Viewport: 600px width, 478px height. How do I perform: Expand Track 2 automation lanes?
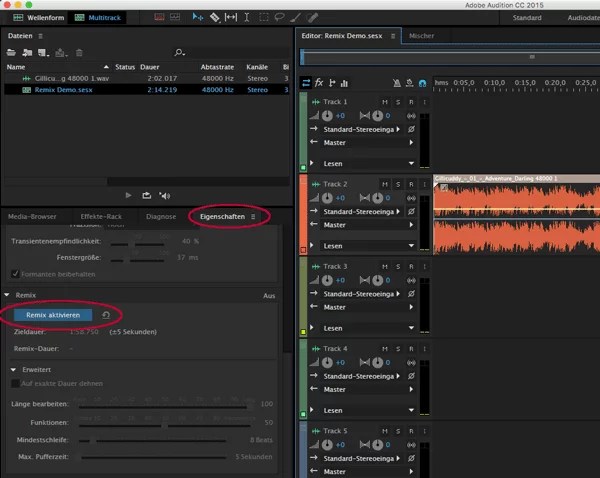(x=311, y=245)
